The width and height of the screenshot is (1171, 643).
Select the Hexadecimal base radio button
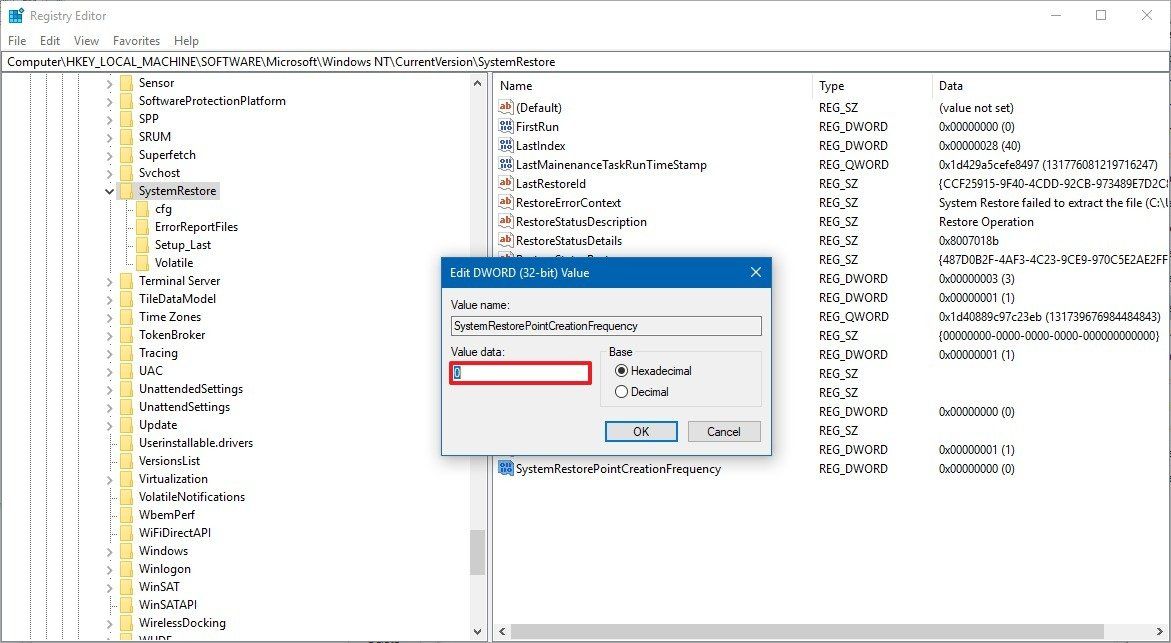623,371
